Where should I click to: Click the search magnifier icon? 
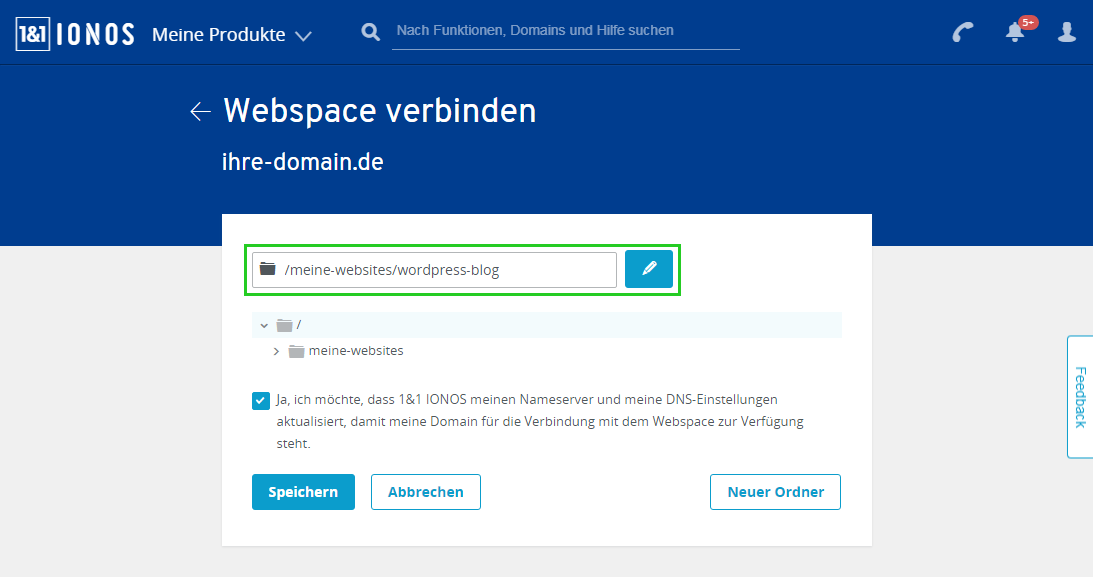(370, 31)
